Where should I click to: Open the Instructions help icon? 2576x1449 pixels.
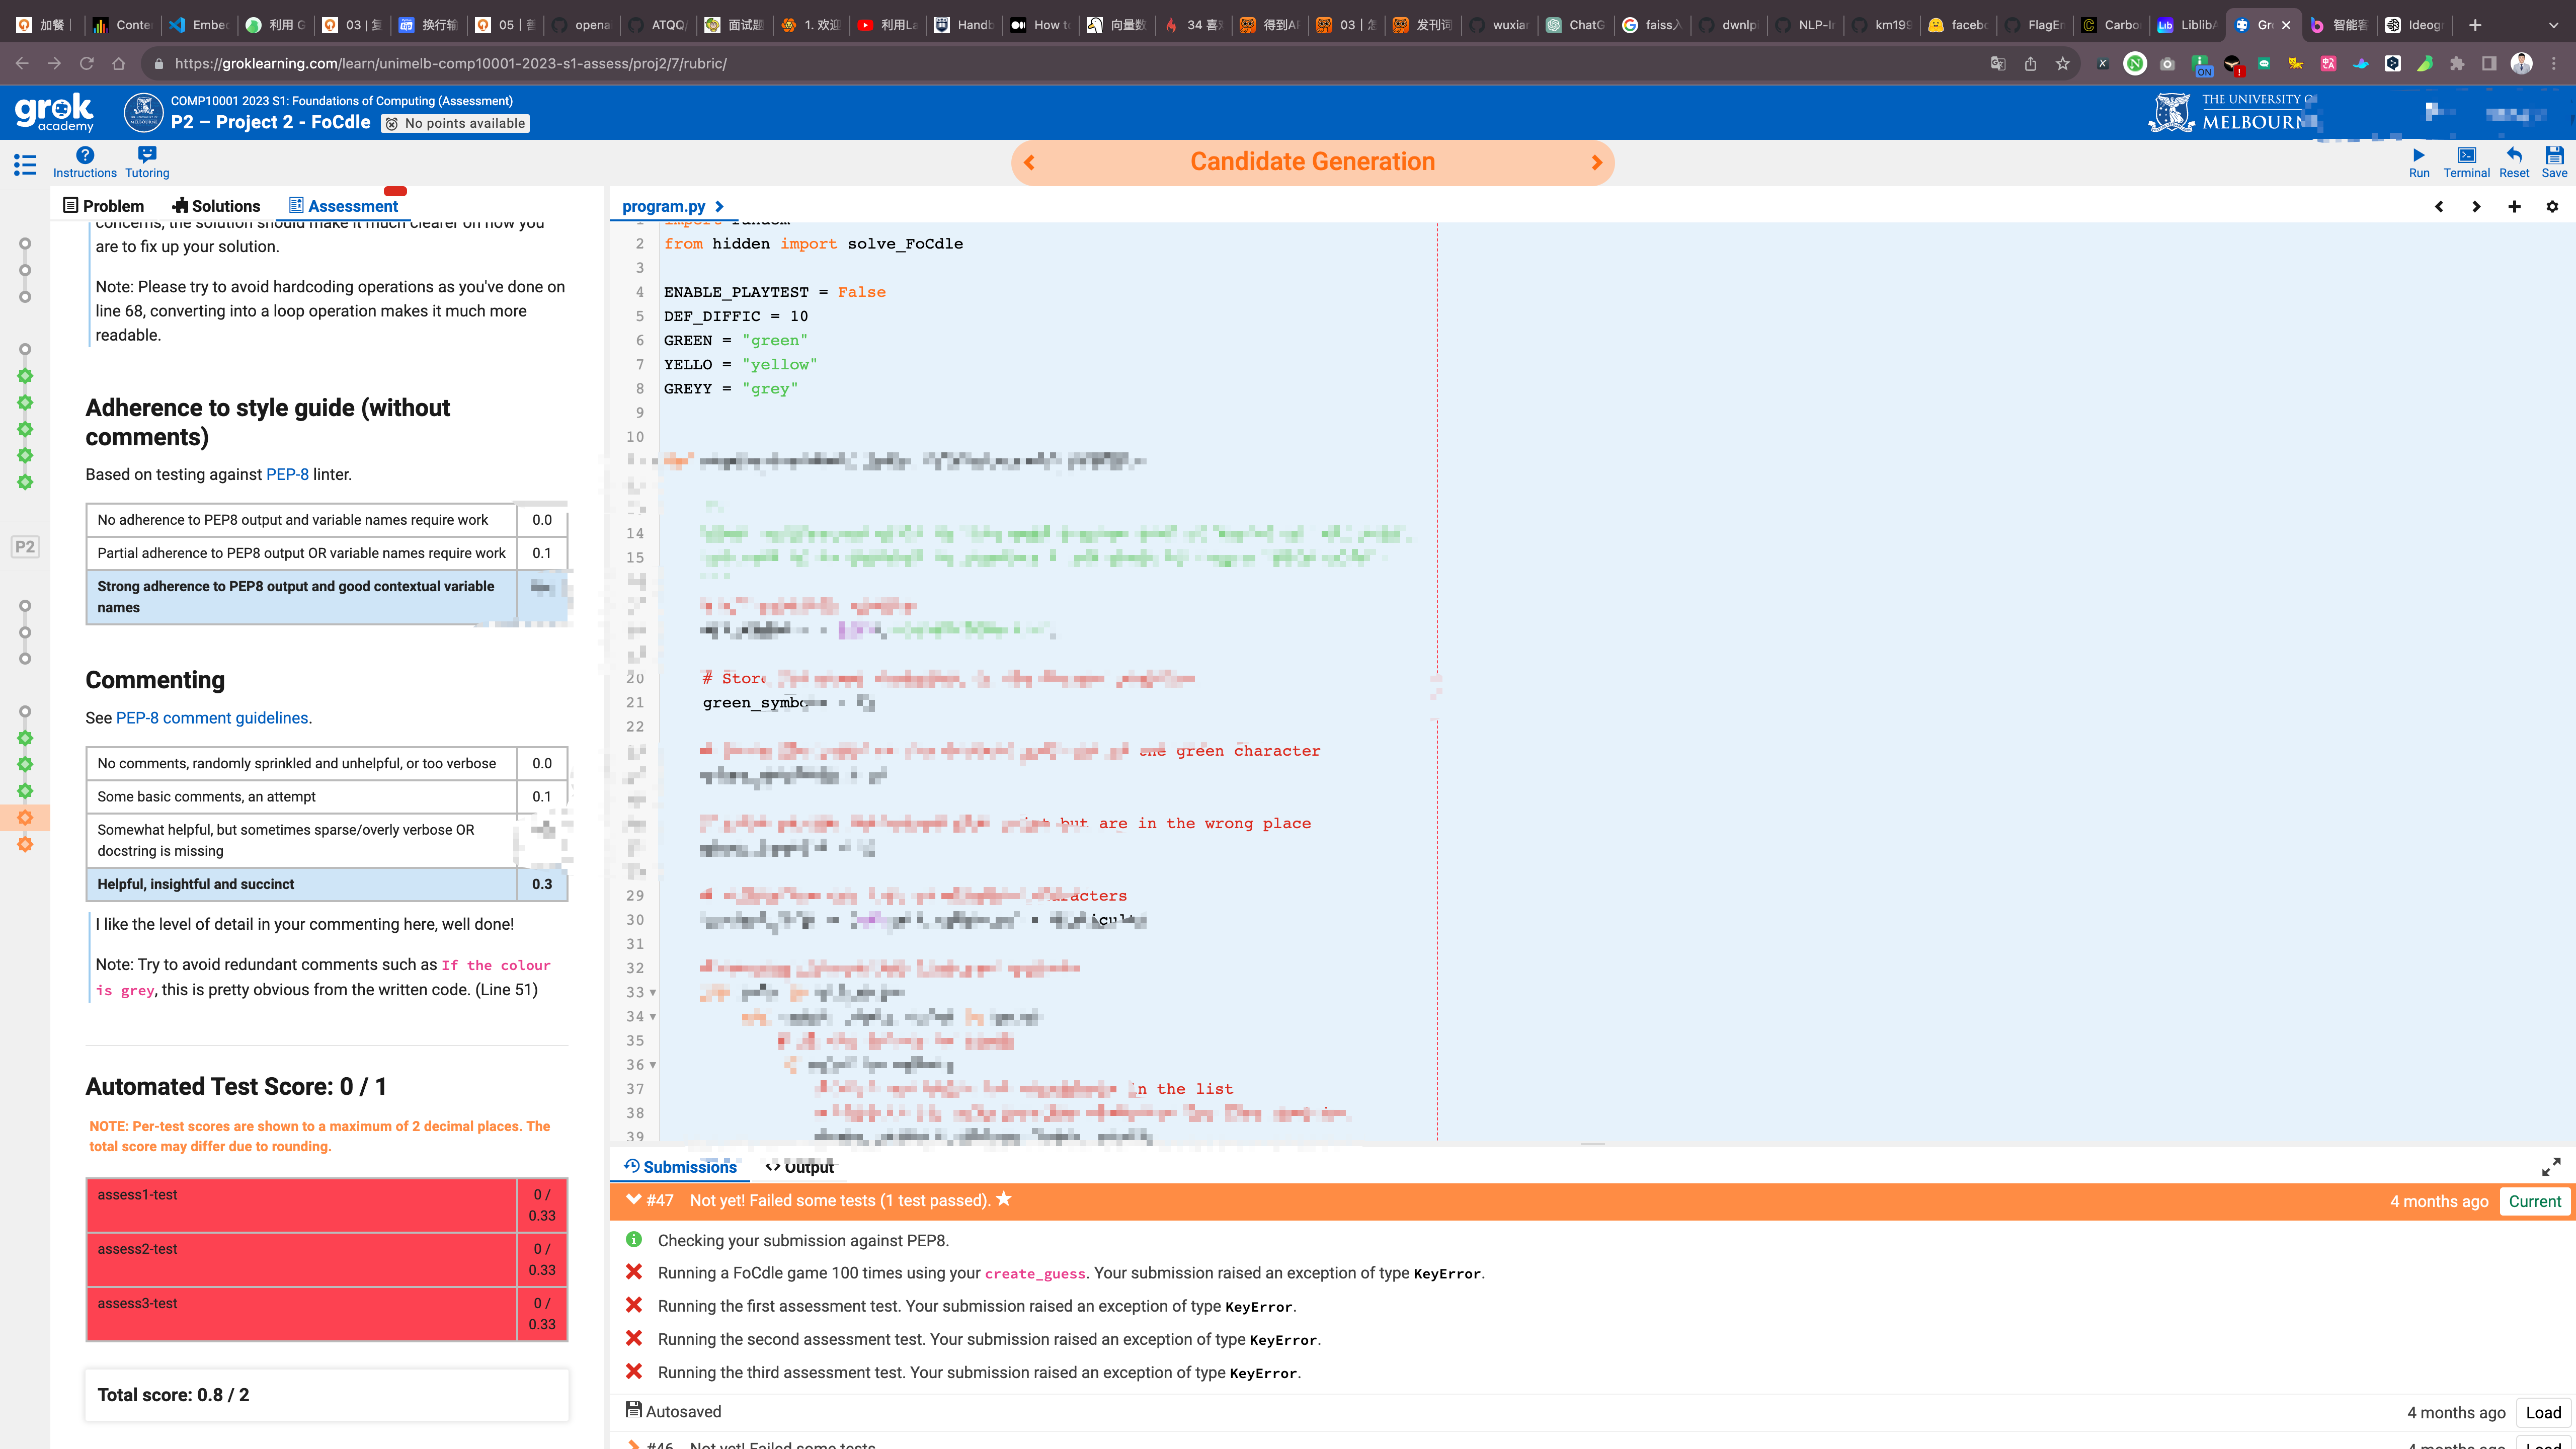tap(85, 162)
